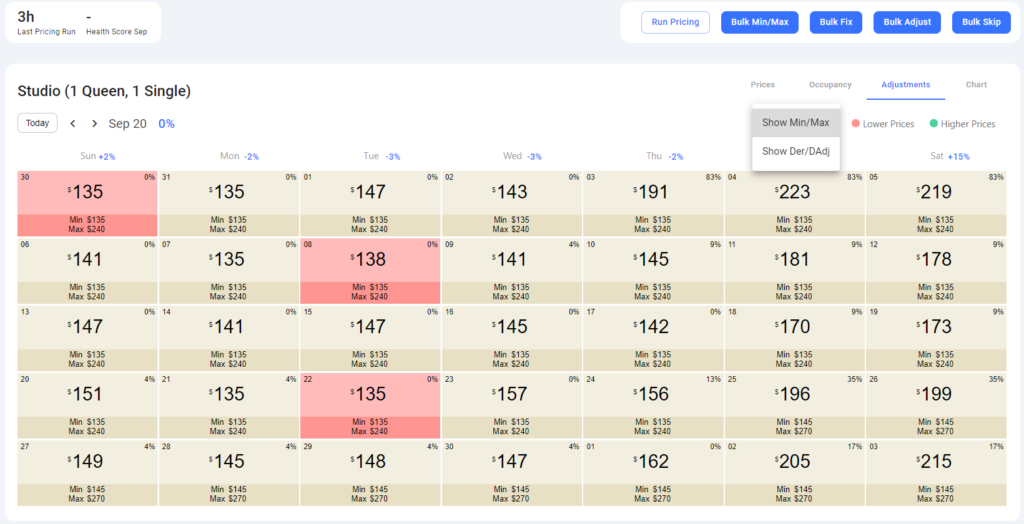Screen dimensions: 1024x524
Task: Click the red Lower Prices legend dot
Action: (x=856, y=123)
